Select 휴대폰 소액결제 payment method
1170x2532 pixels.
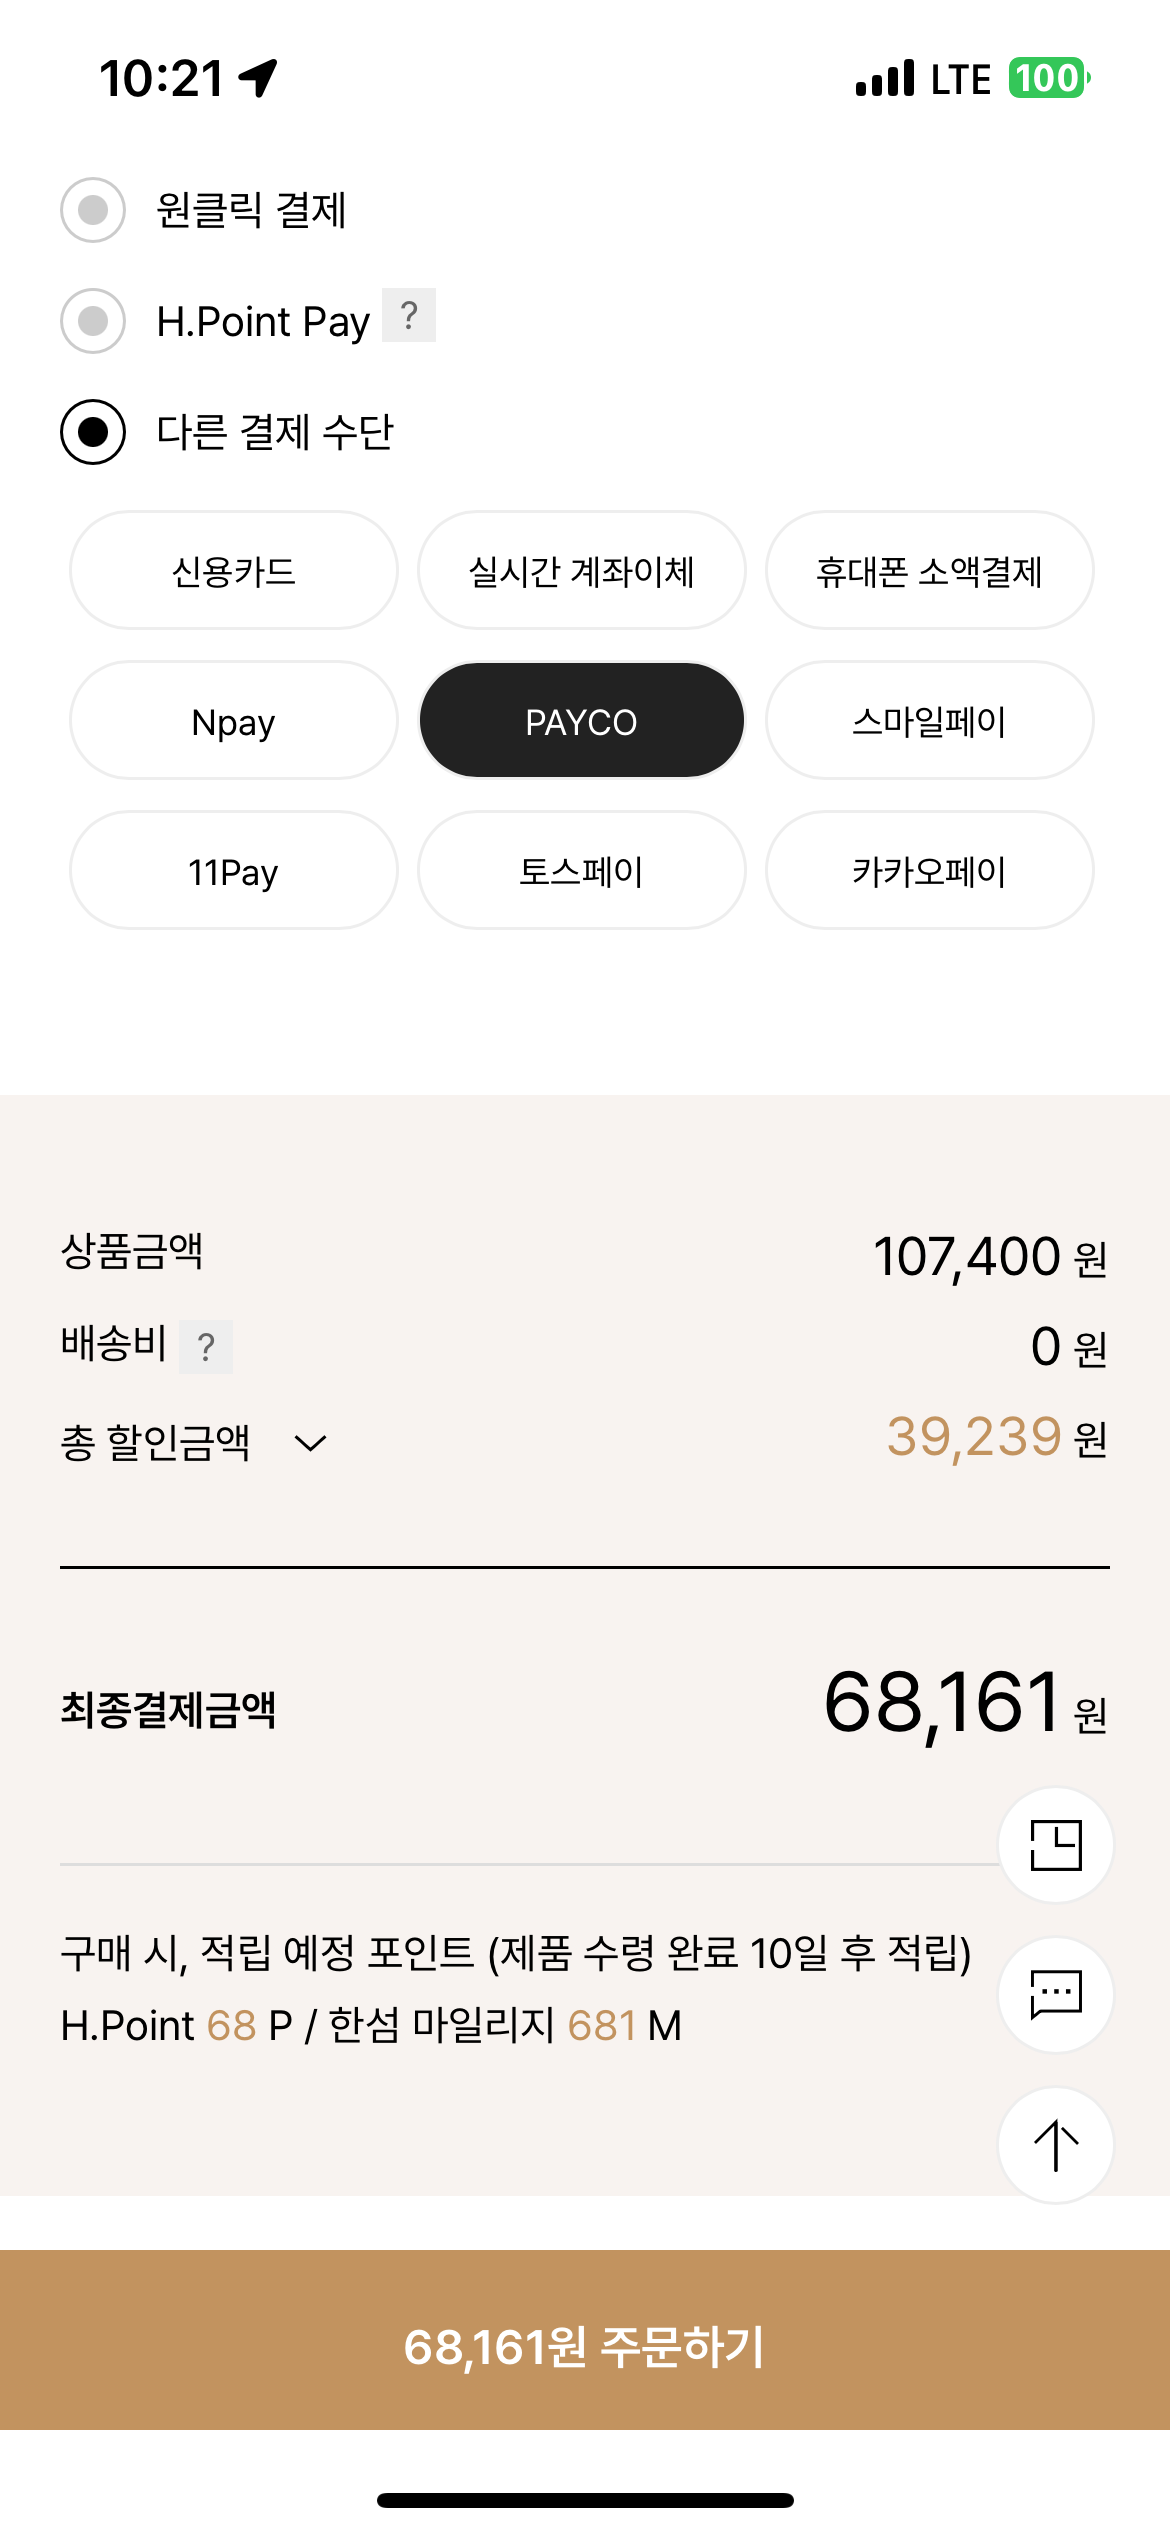coord(929,571)
